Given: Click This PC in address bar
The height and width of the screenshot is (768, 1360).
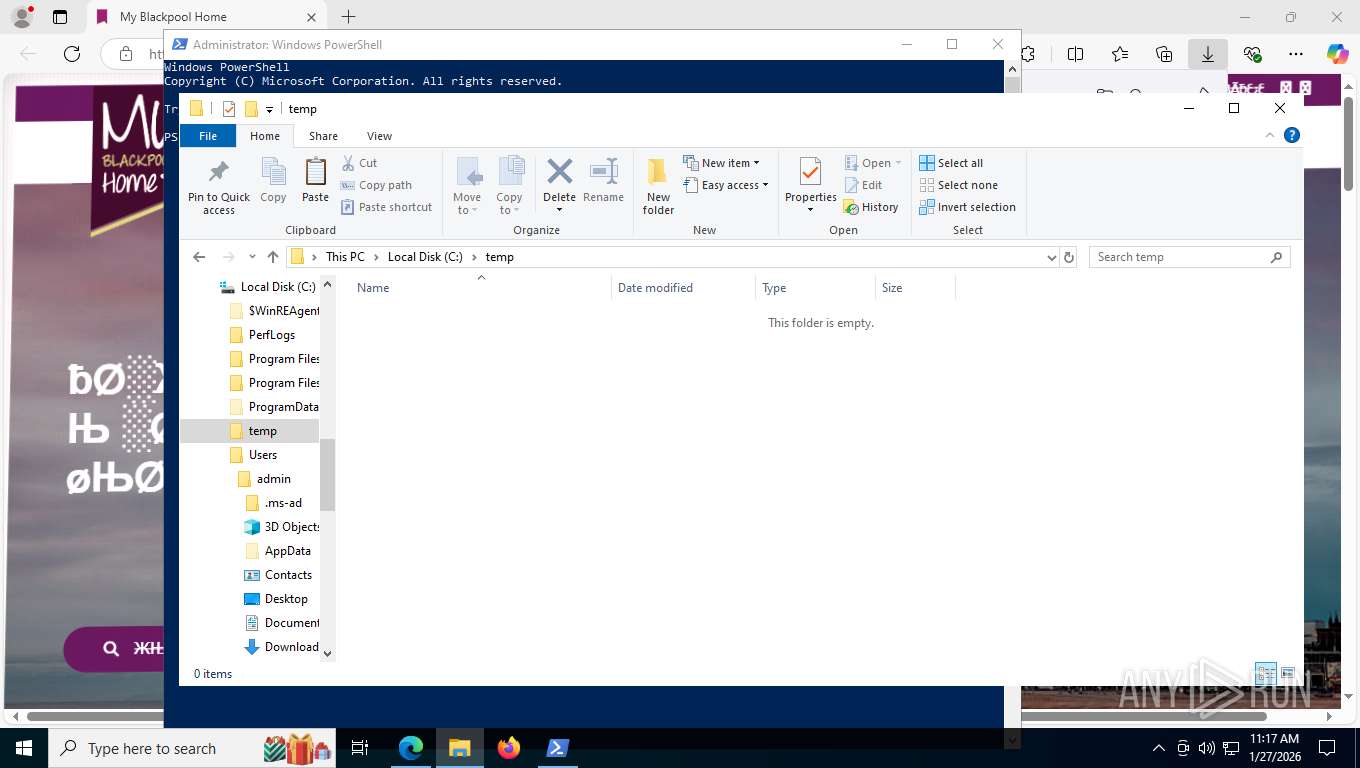Looking at the screenshot, I should [345, 257].
